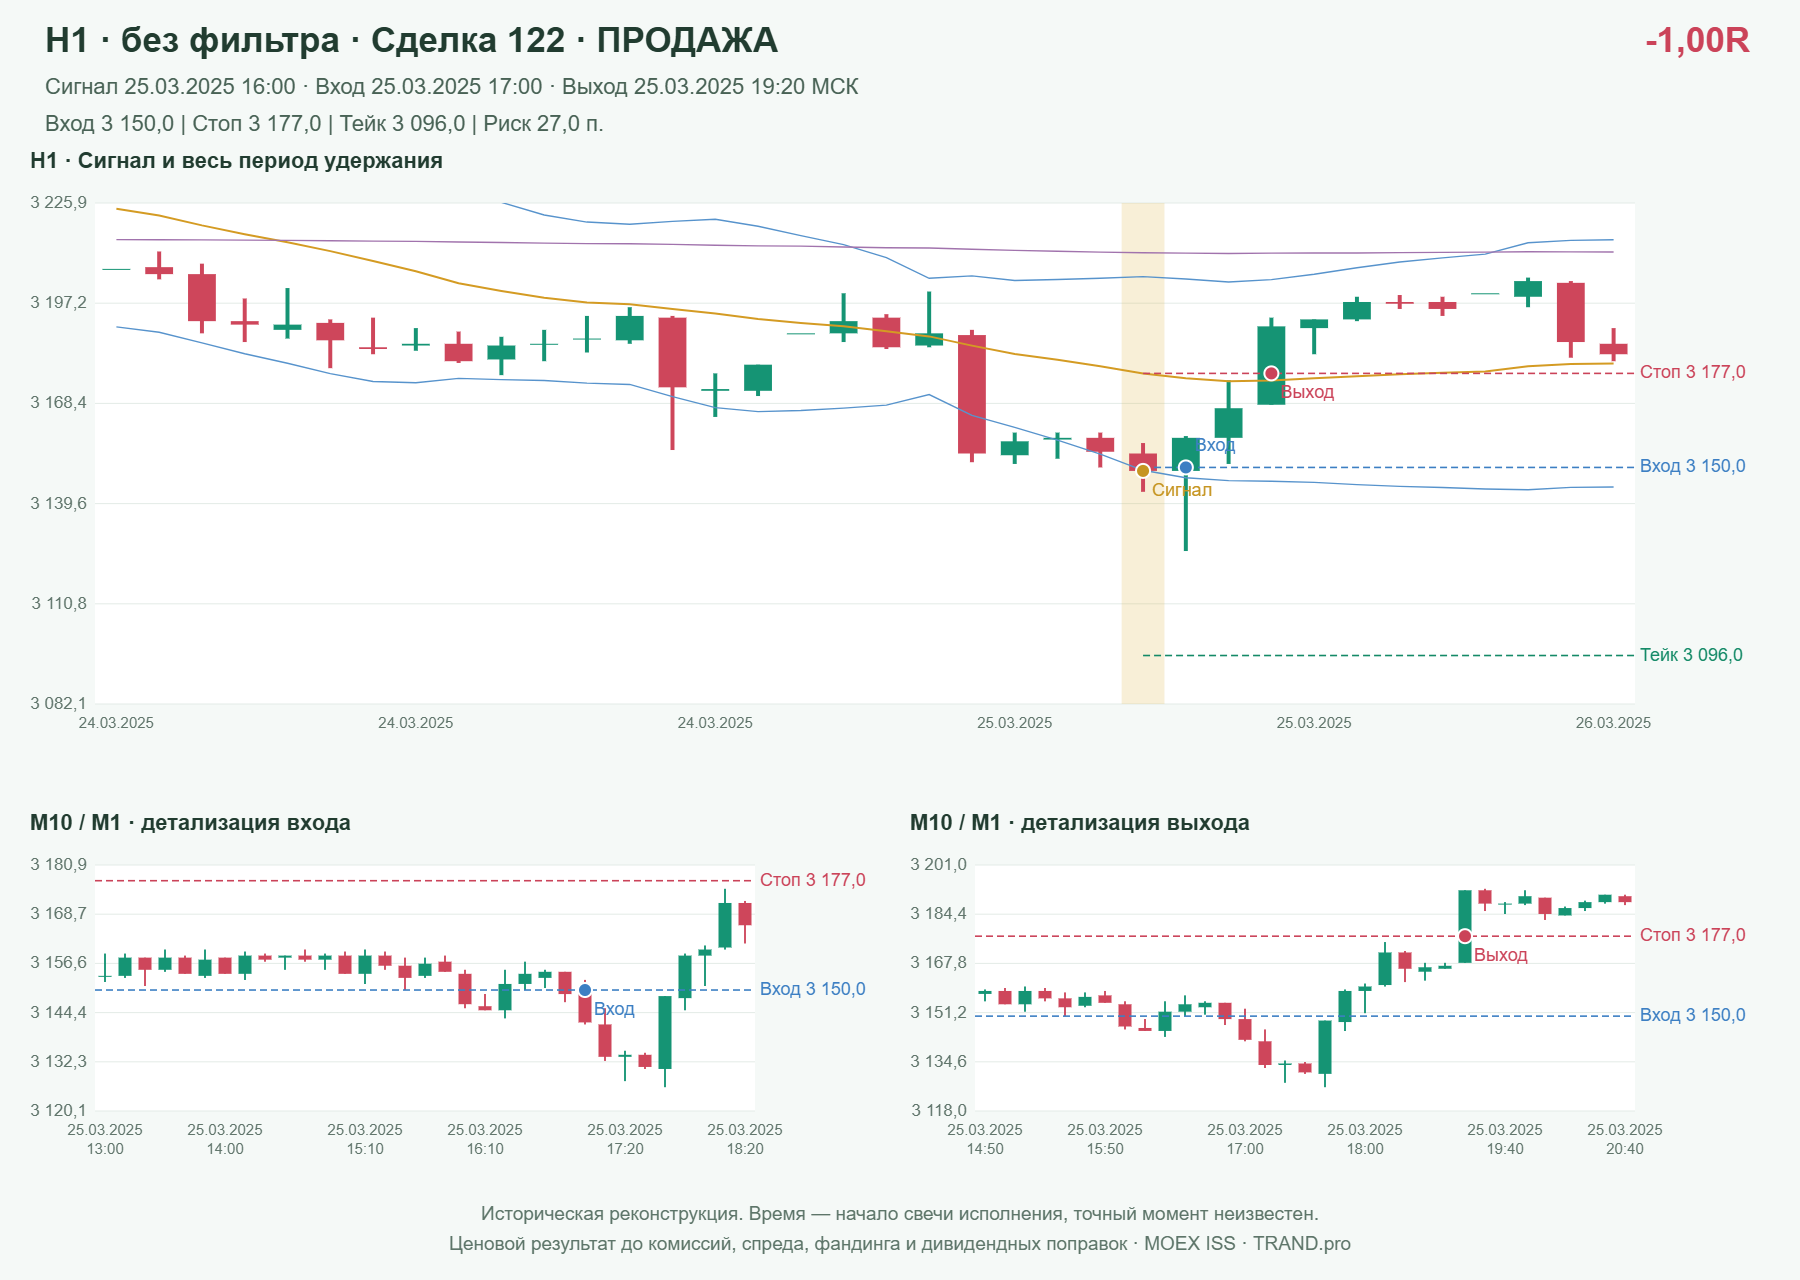Click the 'Выход' caption in the exit detail chart
This screenshot has width=1800, height=1280.
point(1501,955)
